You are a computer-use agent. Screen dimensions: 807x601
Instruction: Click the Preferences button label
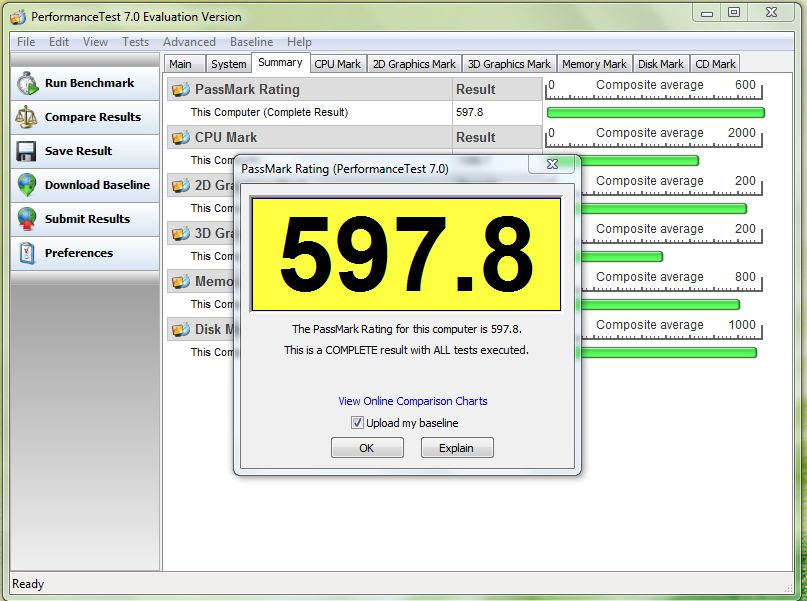pos(79,253)
